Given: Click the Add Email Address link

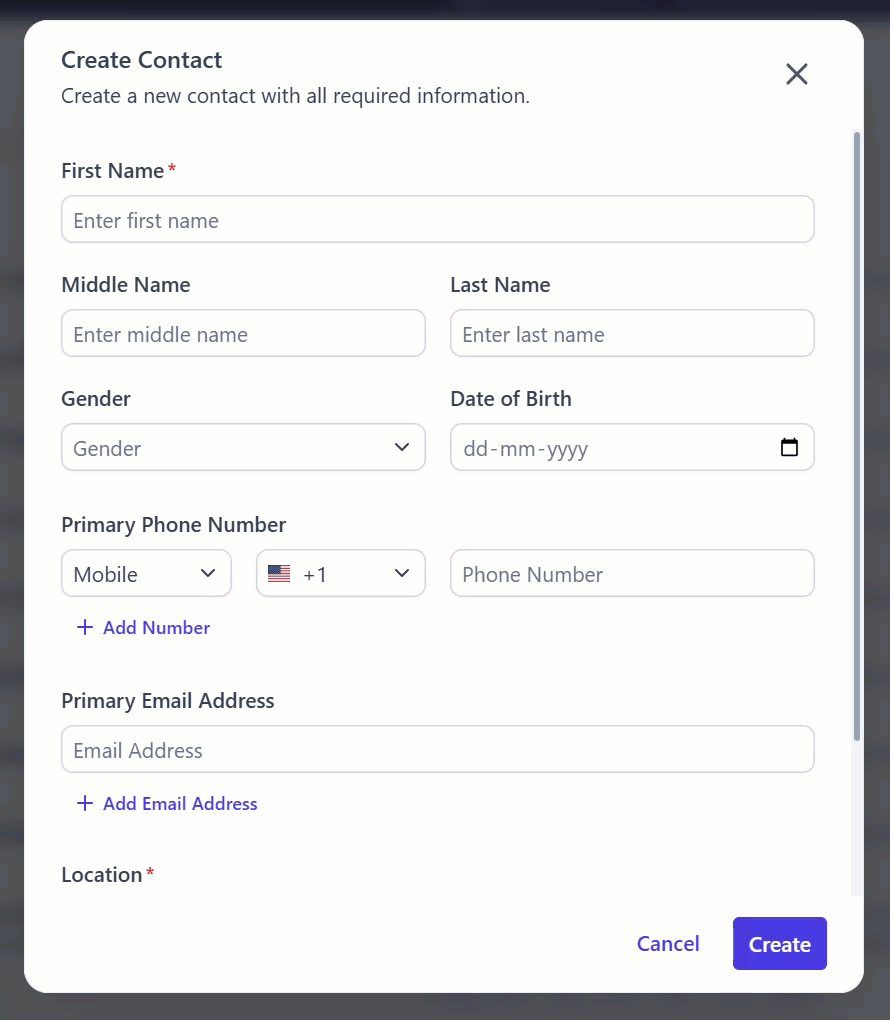Looking at the screenshot, I should pyautogui.click(x=167, y=804).
